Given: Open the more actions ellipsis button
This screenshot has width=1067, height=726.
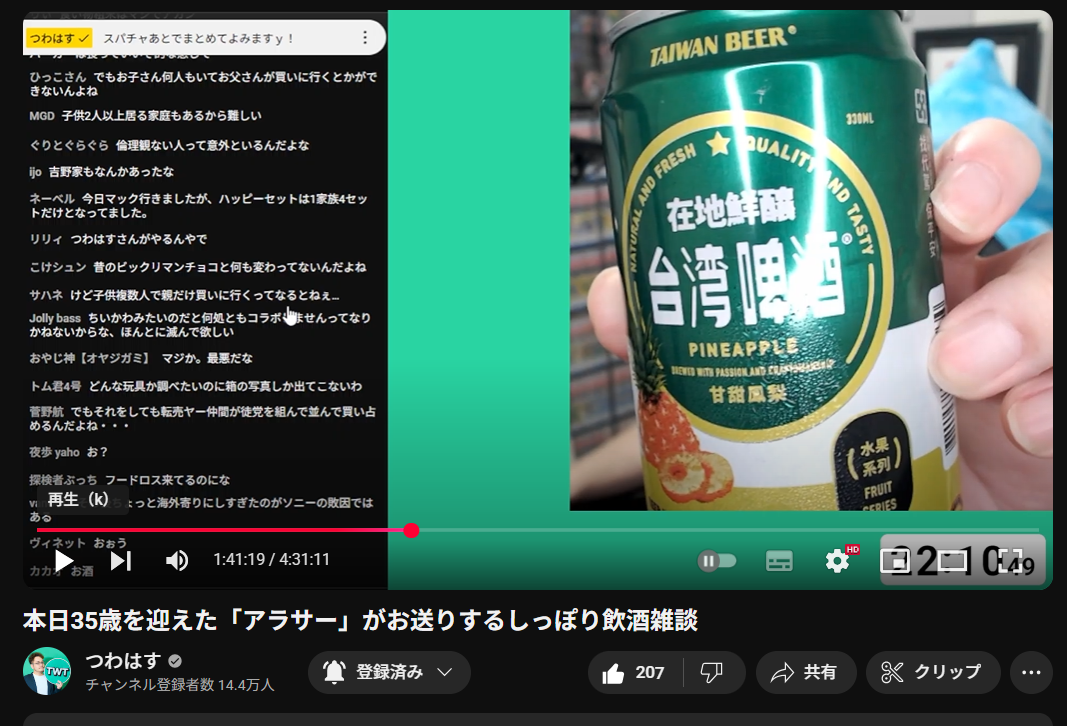Looking at the screenshot, I should [1031, 672].
